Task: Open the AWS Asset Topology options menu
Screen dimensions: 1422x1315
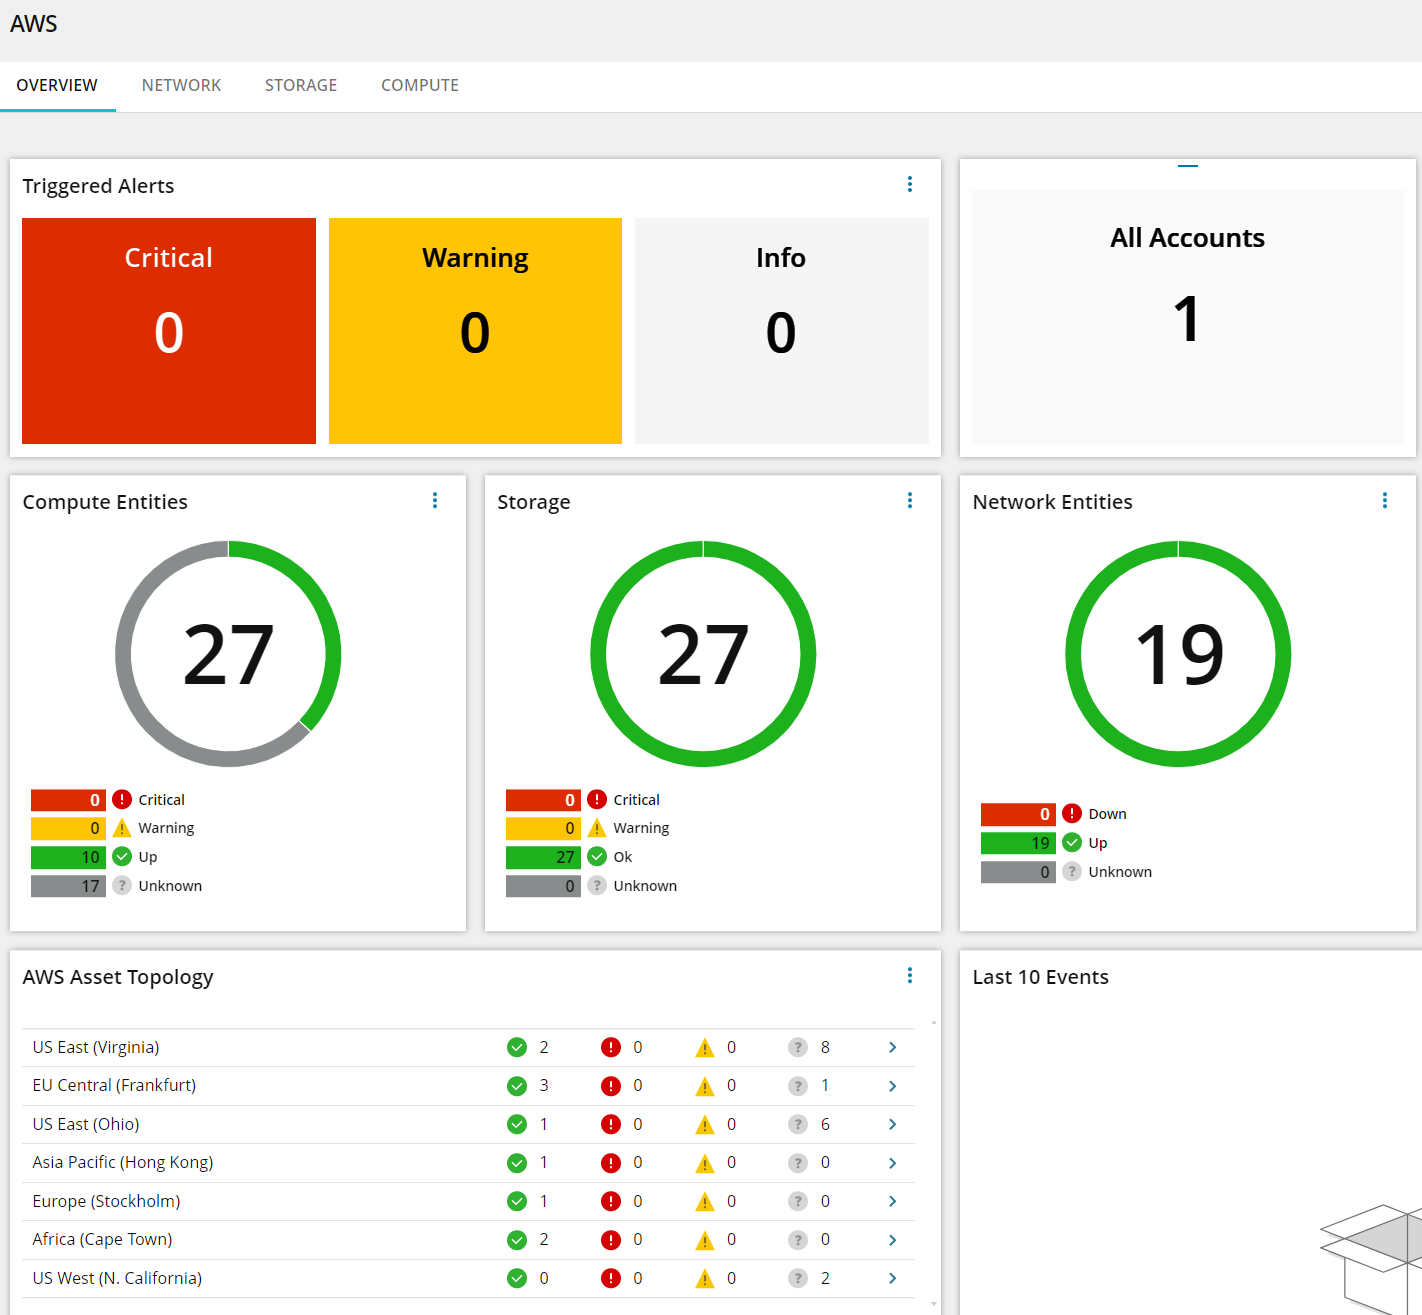Action: pyautogui.click(x=910, y=975)
